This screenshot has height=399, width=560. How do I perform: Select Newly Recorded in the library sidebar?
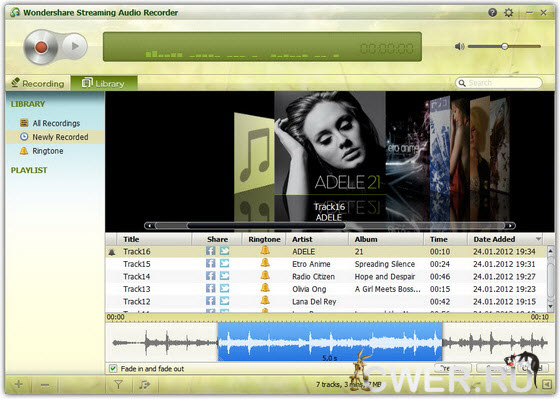tap(54, 137)
